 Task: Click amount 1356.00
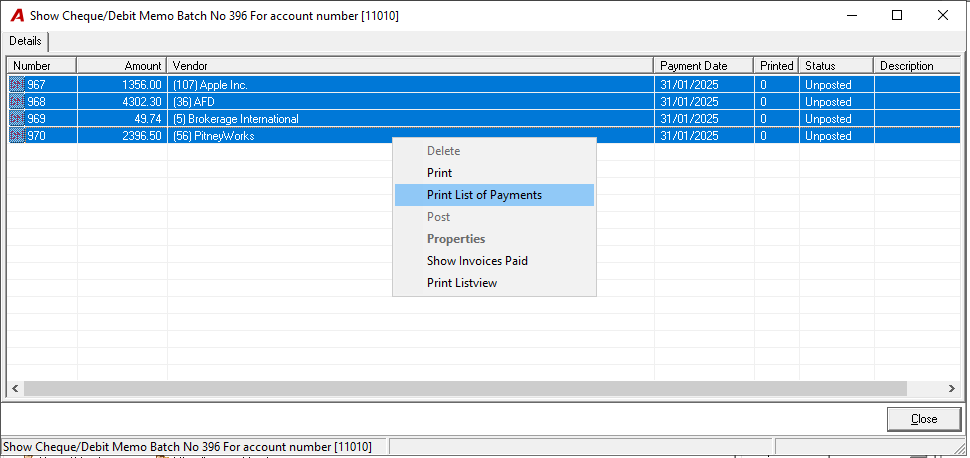click(x=142, y=85)
